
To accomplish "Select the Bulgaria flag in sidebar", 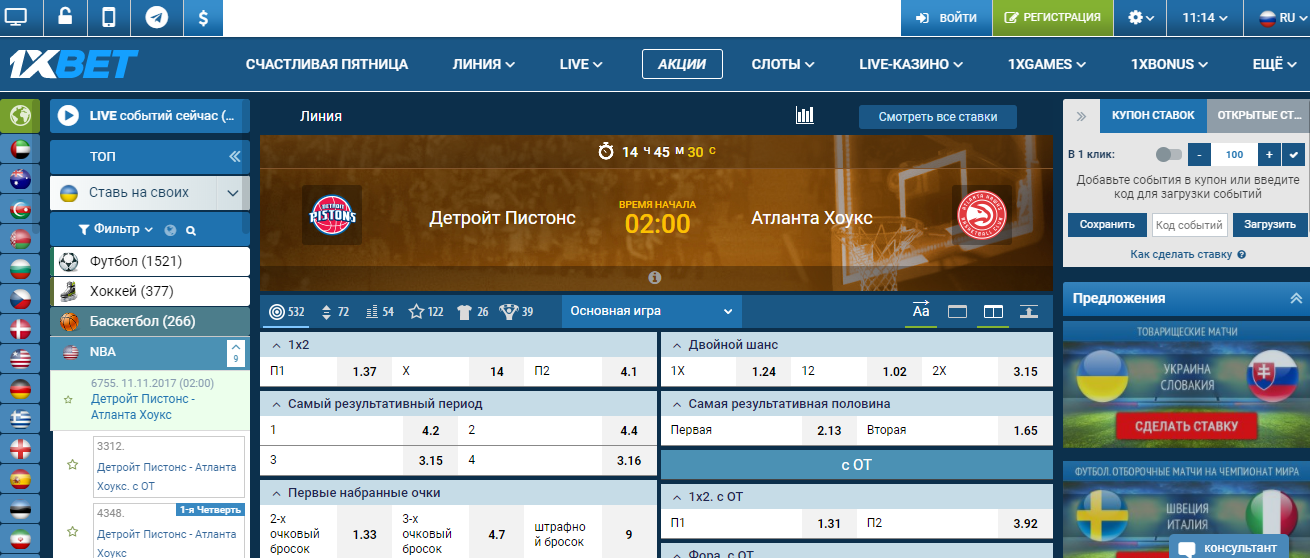I will click(20, 269).
